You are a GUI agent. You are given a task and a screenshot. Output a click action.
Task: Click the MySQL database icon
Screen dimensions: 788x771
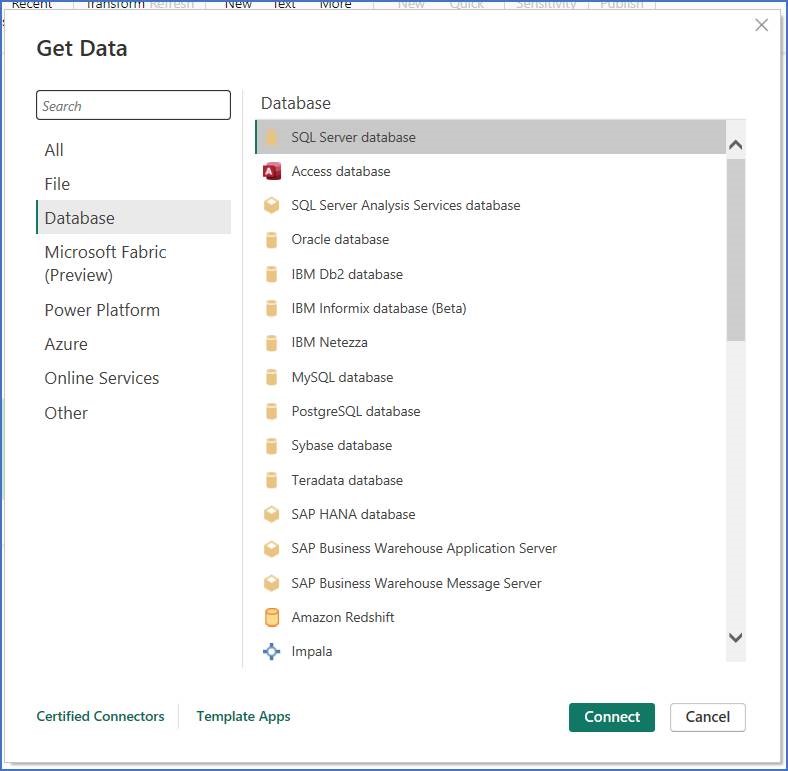tap(271, 377)
